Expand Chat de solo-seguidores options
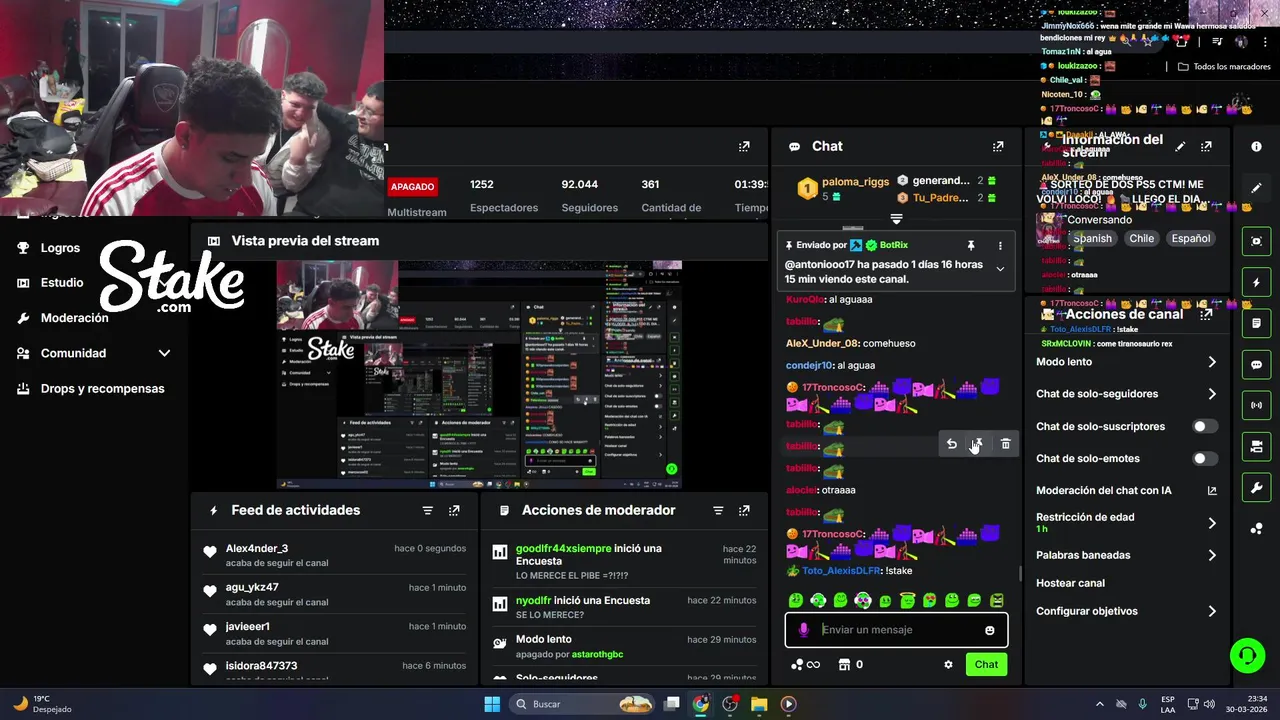The height and width of the screenshot is (720, 1280). [x=1212, y=394]
